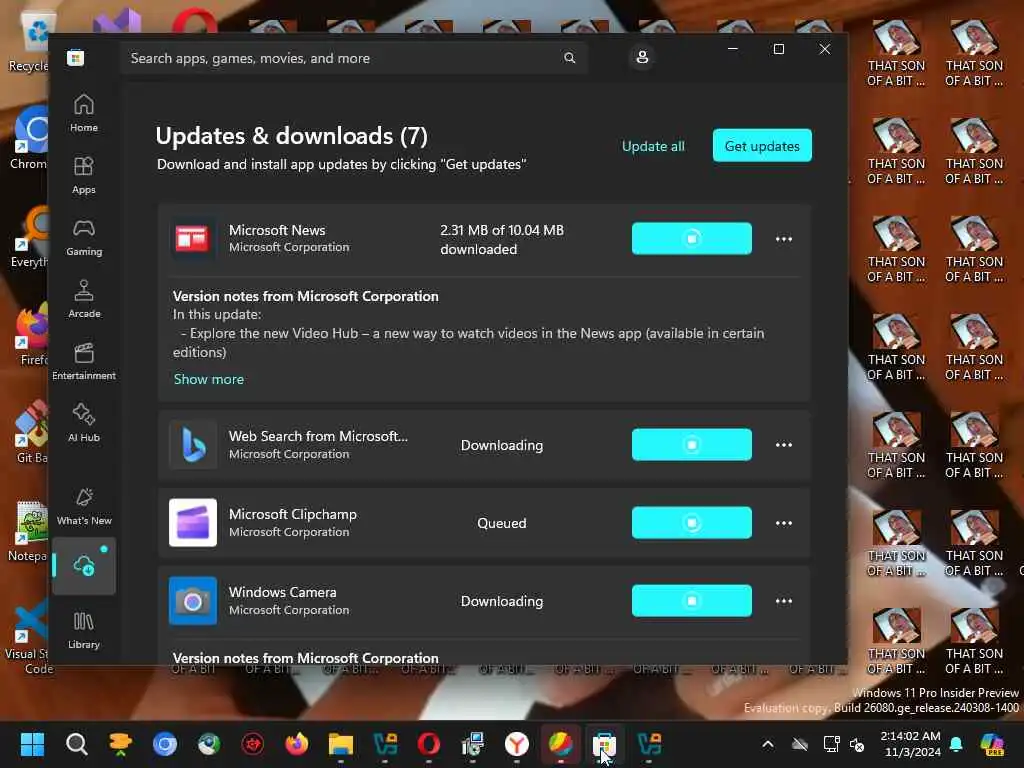Stop the Web Search from Microsoft download
The image size is (1024, 768).
(692, 445)
